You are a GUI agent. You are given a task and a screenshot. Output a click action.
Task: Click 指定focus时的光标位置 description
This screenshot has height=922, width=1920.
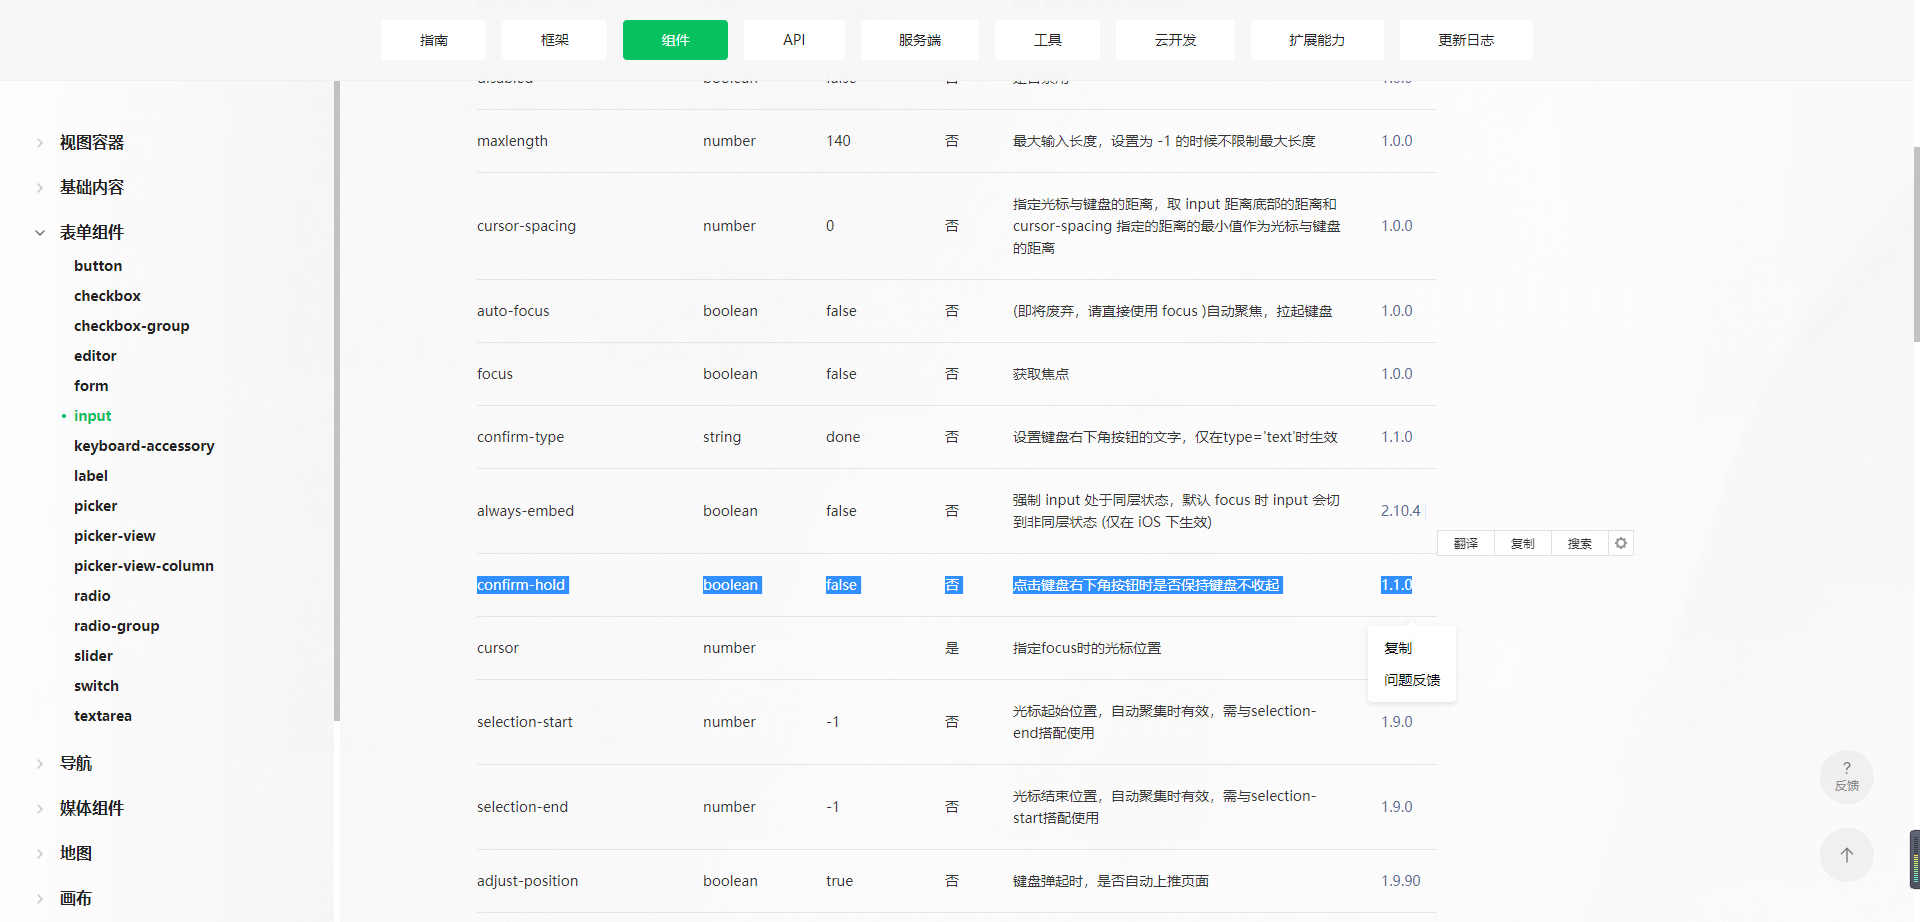pyautogui.click(x=1087, y=648)
